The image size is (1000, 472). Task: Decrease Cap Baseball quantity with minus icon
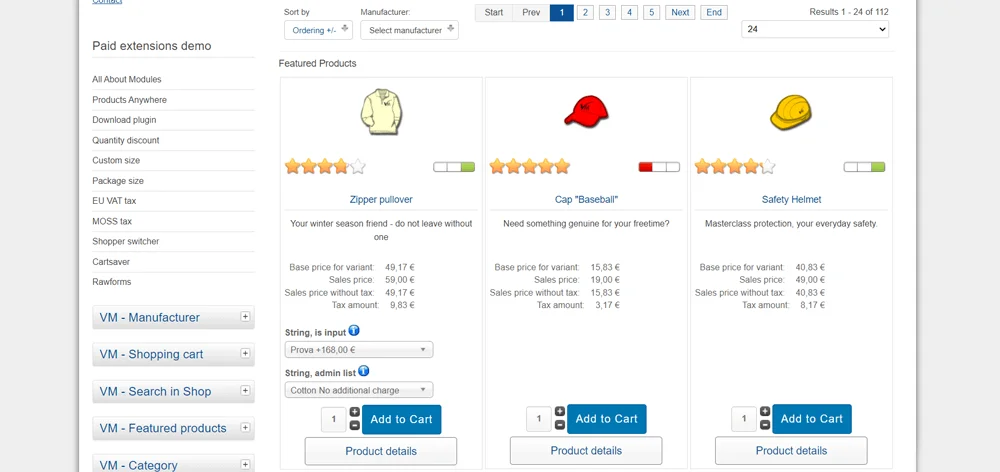pos(560,425)
